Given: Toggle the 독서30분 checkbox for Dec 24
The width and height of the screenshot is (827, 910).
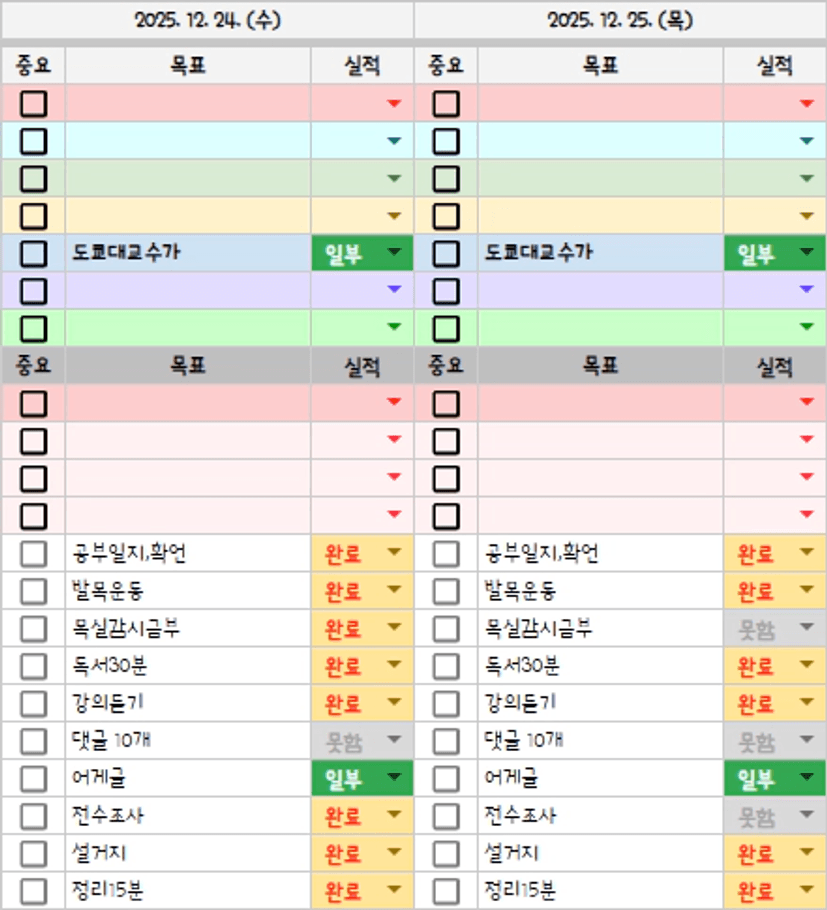Looking at the screenshot, I should 33,666.
